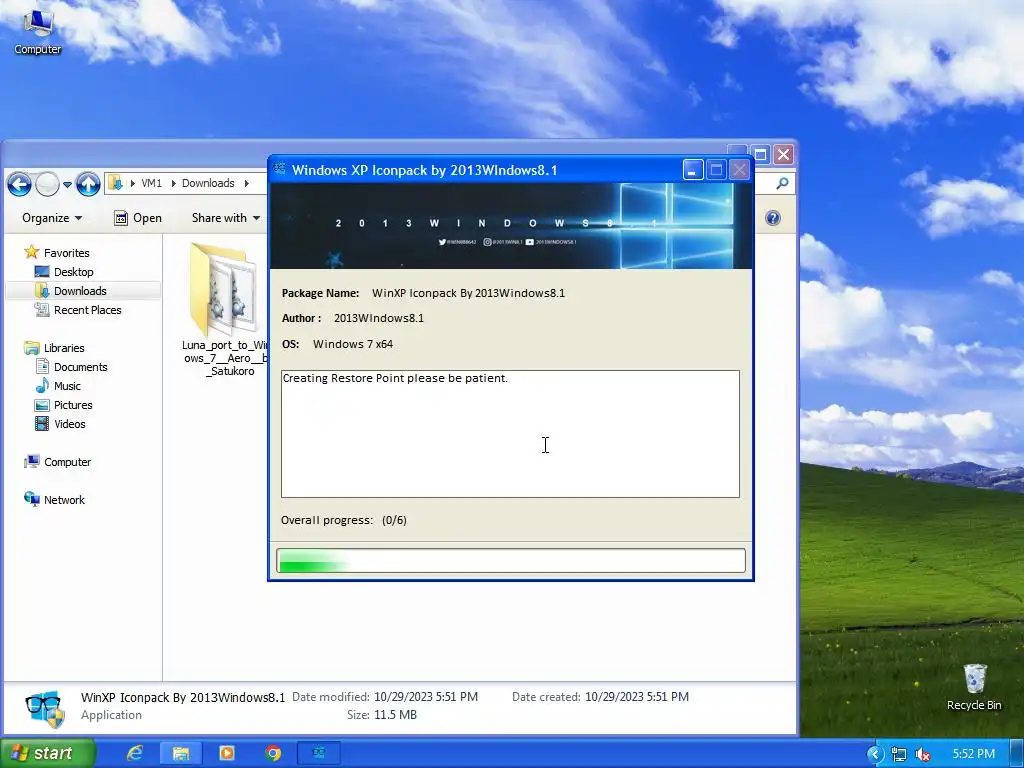The image size is (1024, 768).
Task: Click VM1 in the address breadcrumb
Action: pos(152,184)
